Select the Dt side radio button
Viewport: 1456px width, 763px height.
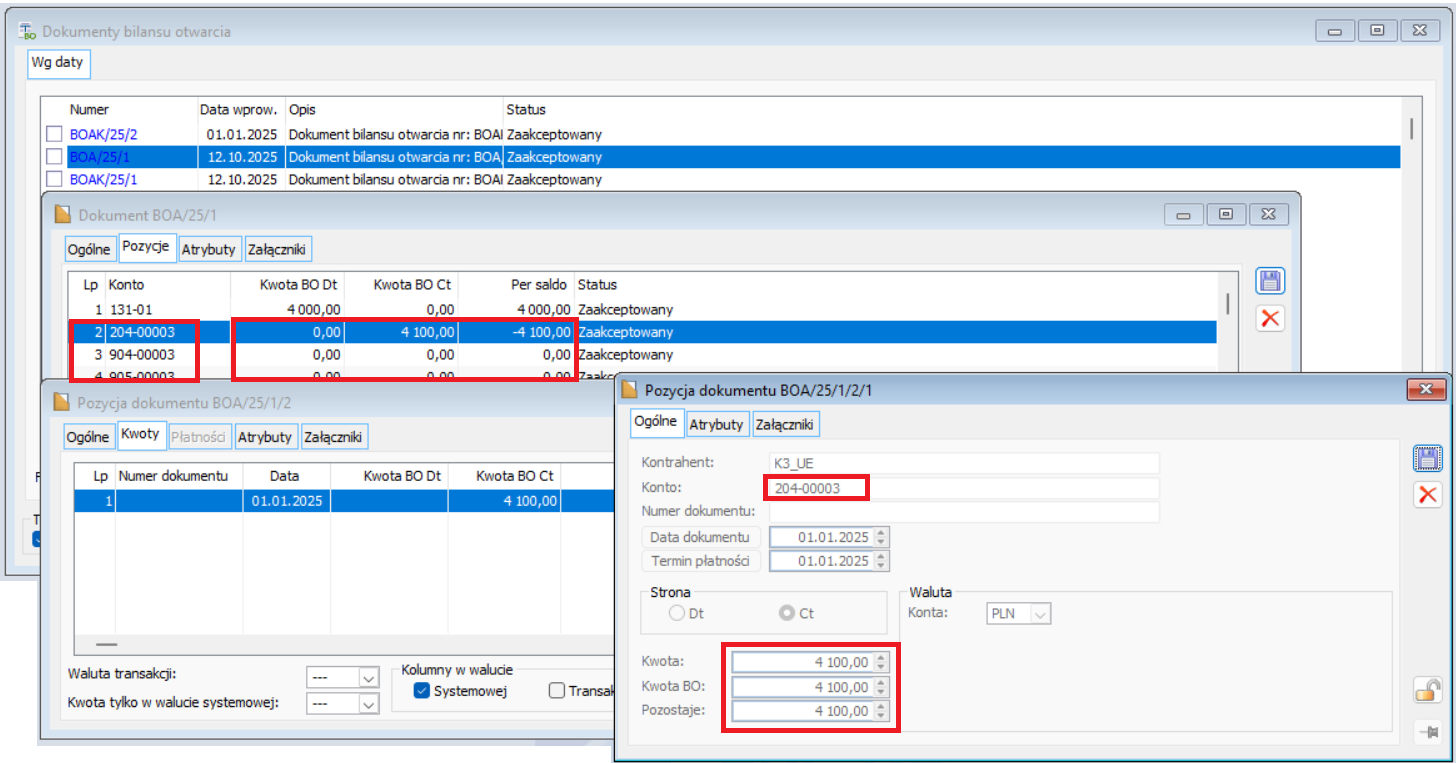pos(678,613)
